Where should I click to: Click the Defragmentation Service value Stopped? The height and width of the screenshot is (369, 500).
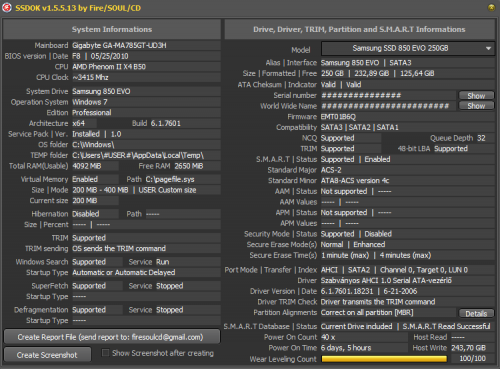click(x=170, y=310)
